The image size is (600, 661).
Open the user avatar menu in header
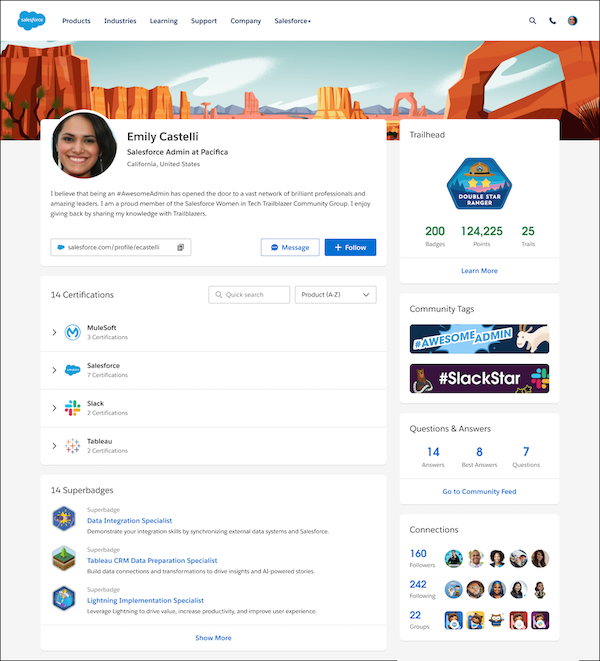tap(572, 21)
